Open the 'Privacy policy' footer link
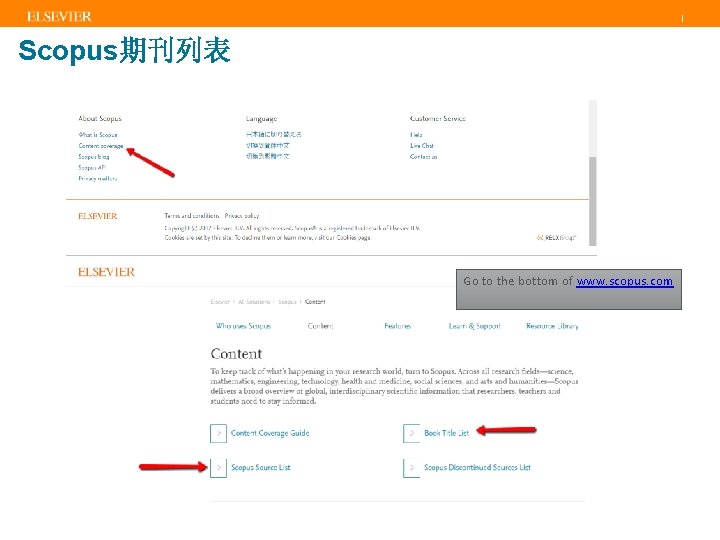This screenshot has height=540, width=720. (242, 215)
